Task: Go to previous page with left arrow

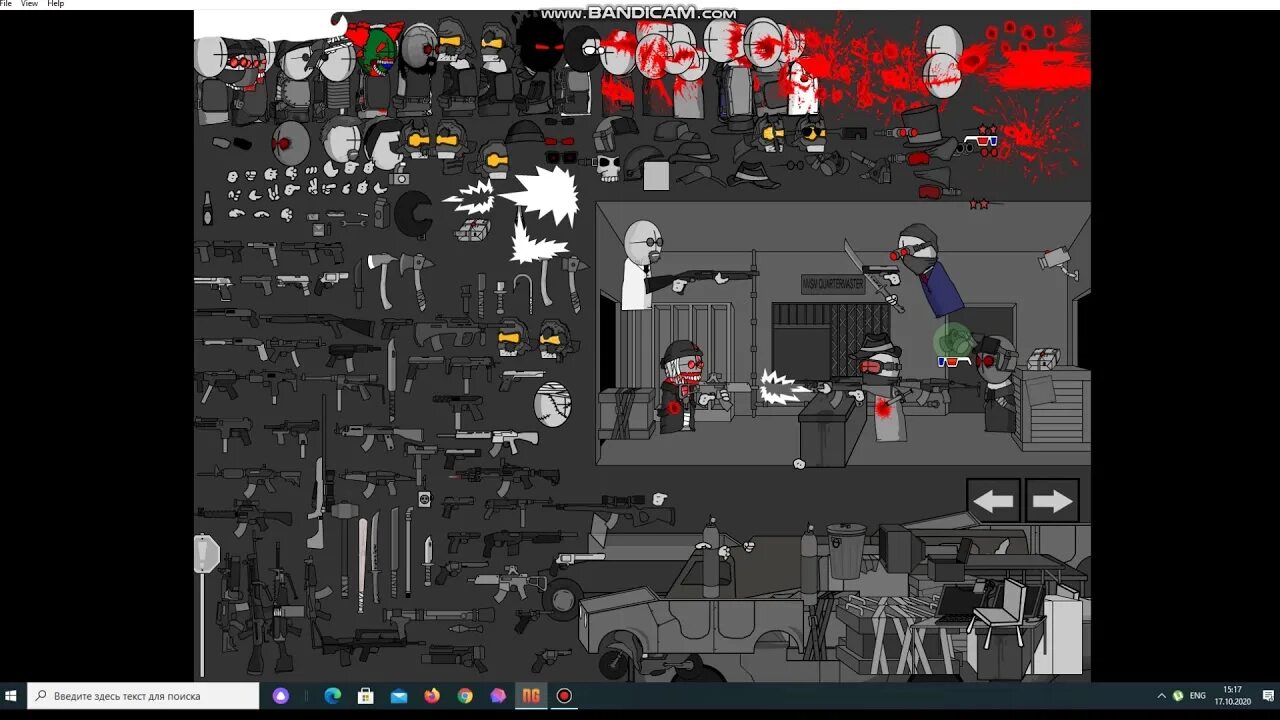Action: [993, 501]
